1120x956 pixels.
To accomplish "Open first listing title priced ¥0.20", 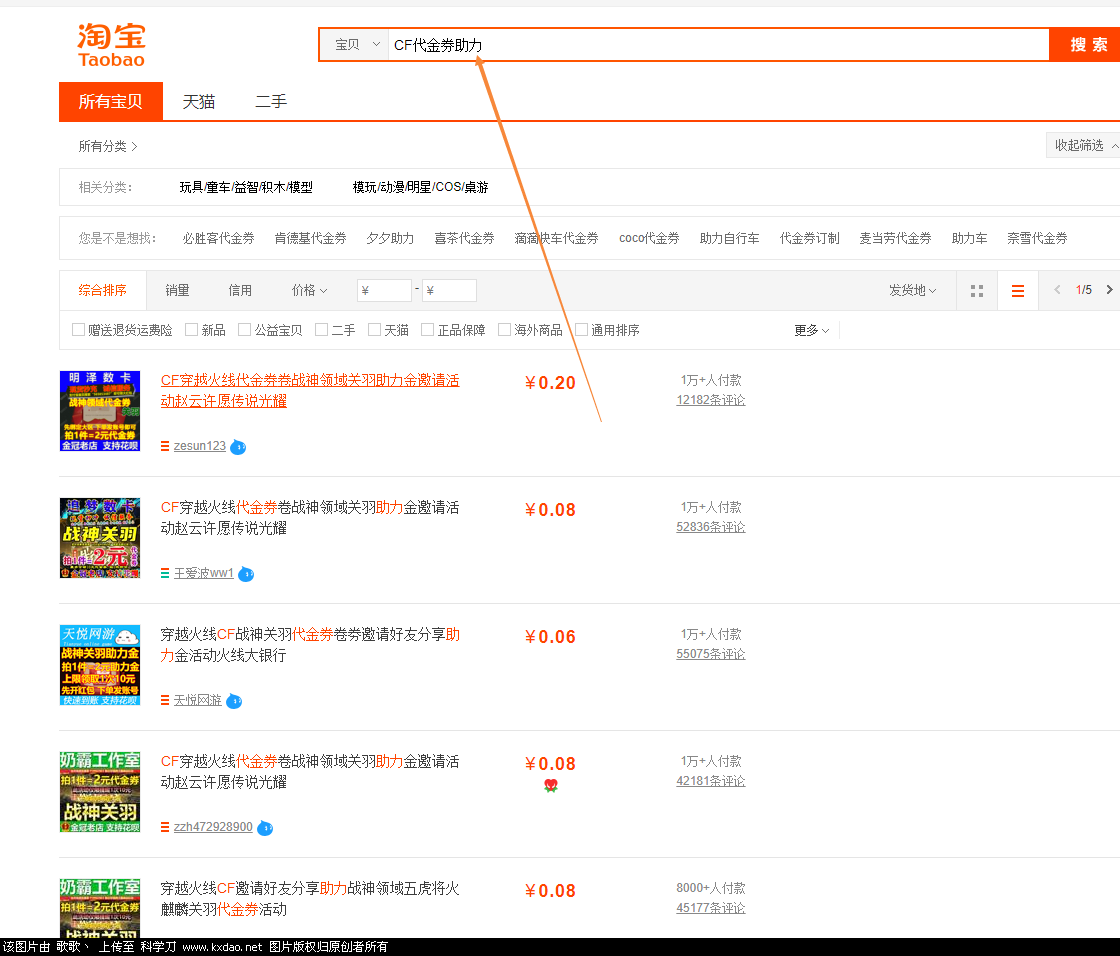I will [x=310, y=391].
